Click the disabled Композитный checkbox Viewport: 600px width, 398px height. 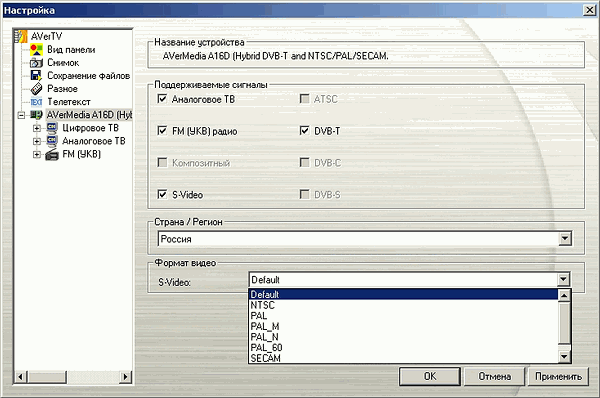(x=162, y=163)
